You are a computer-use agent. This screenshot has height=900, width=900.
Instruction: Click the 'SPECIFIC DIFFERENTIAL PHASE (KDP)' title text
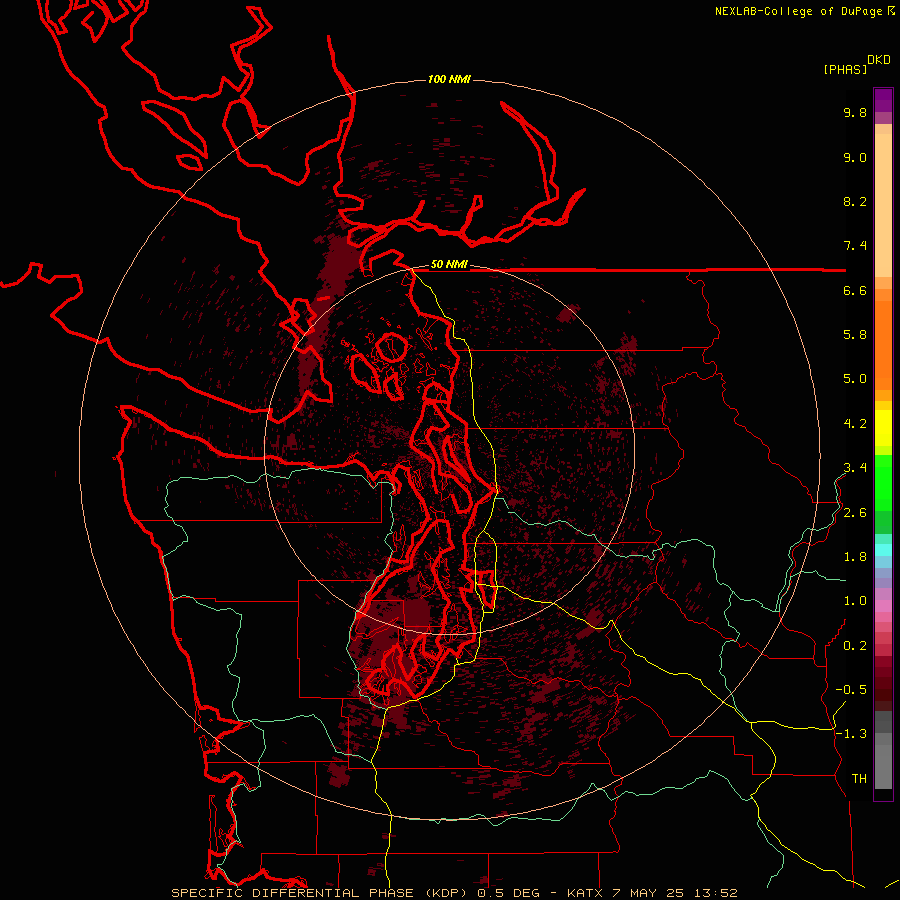click(x=319, y=893)
